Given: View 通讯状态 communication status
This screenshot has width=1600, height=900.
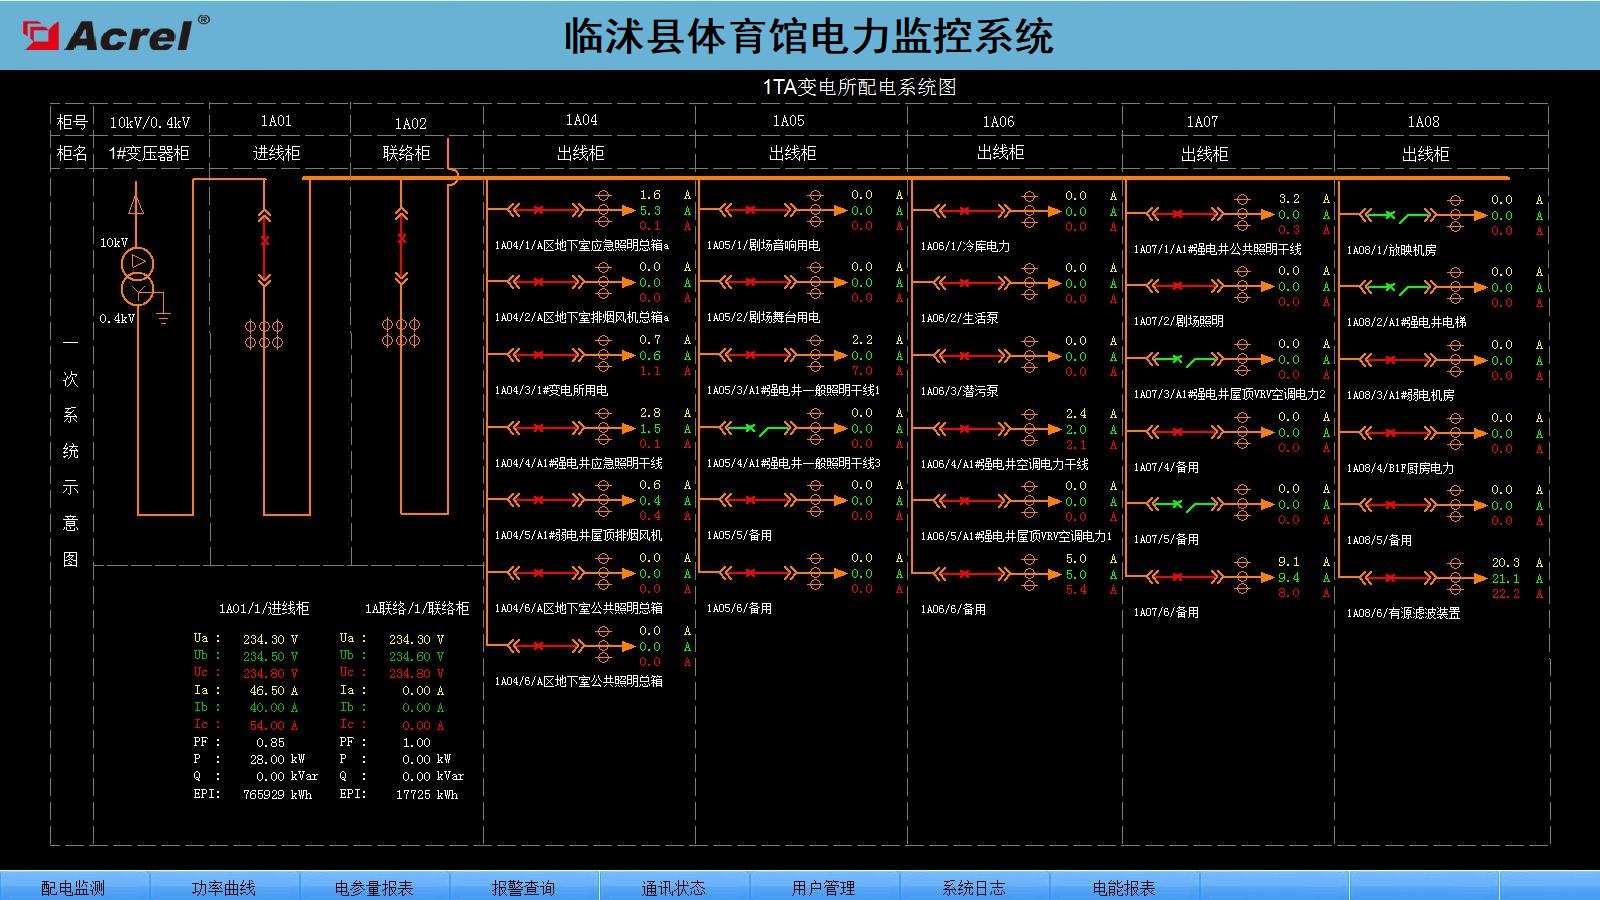Looking at the screenshot, I should point(674,887).
